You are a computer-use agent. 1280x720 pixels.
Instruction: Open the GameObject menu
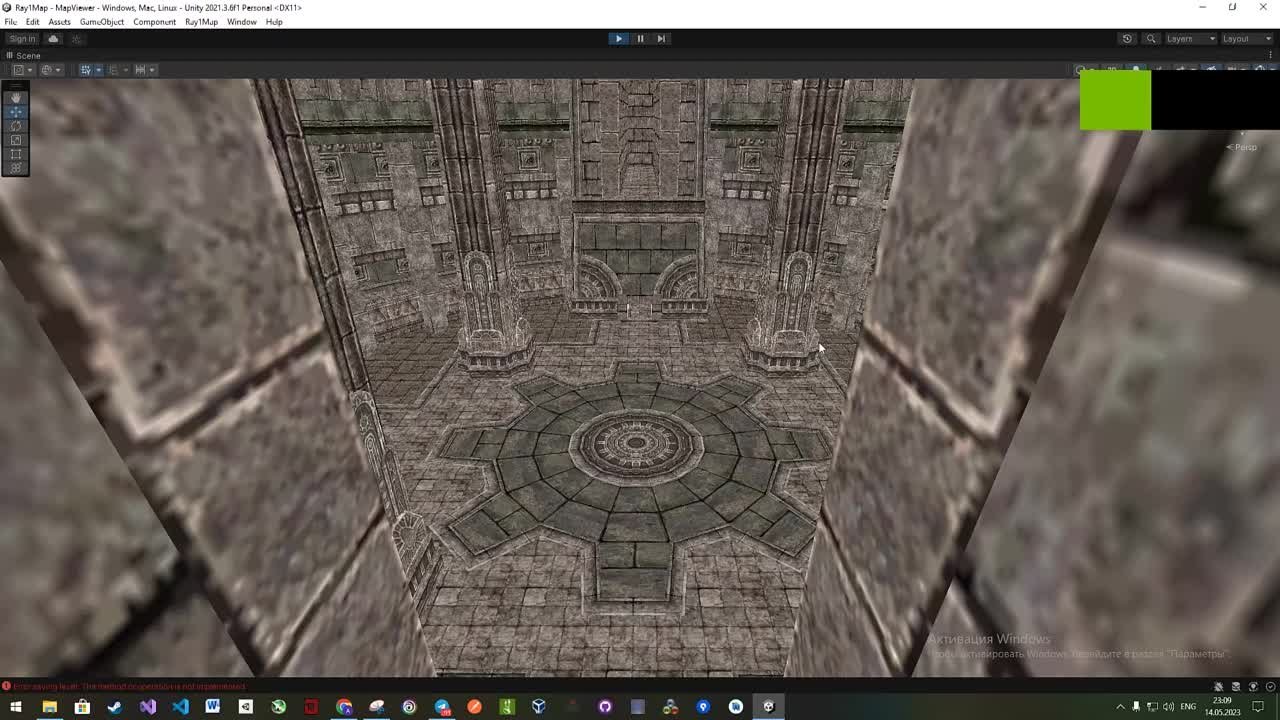pos(102,22)
